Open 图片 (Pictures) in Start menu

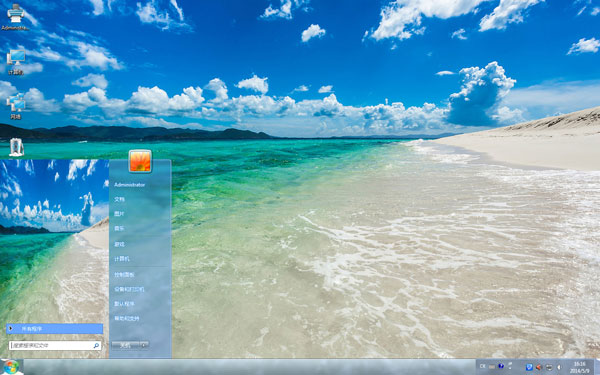pos(119,214)
